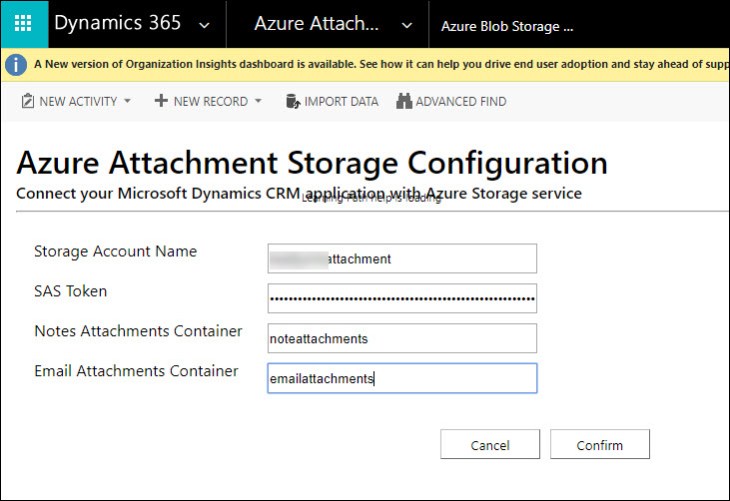Go to Dynamics 365 home label
This screenshot has height=501, width=730.
pyautogui.click(x=117, y=23)
